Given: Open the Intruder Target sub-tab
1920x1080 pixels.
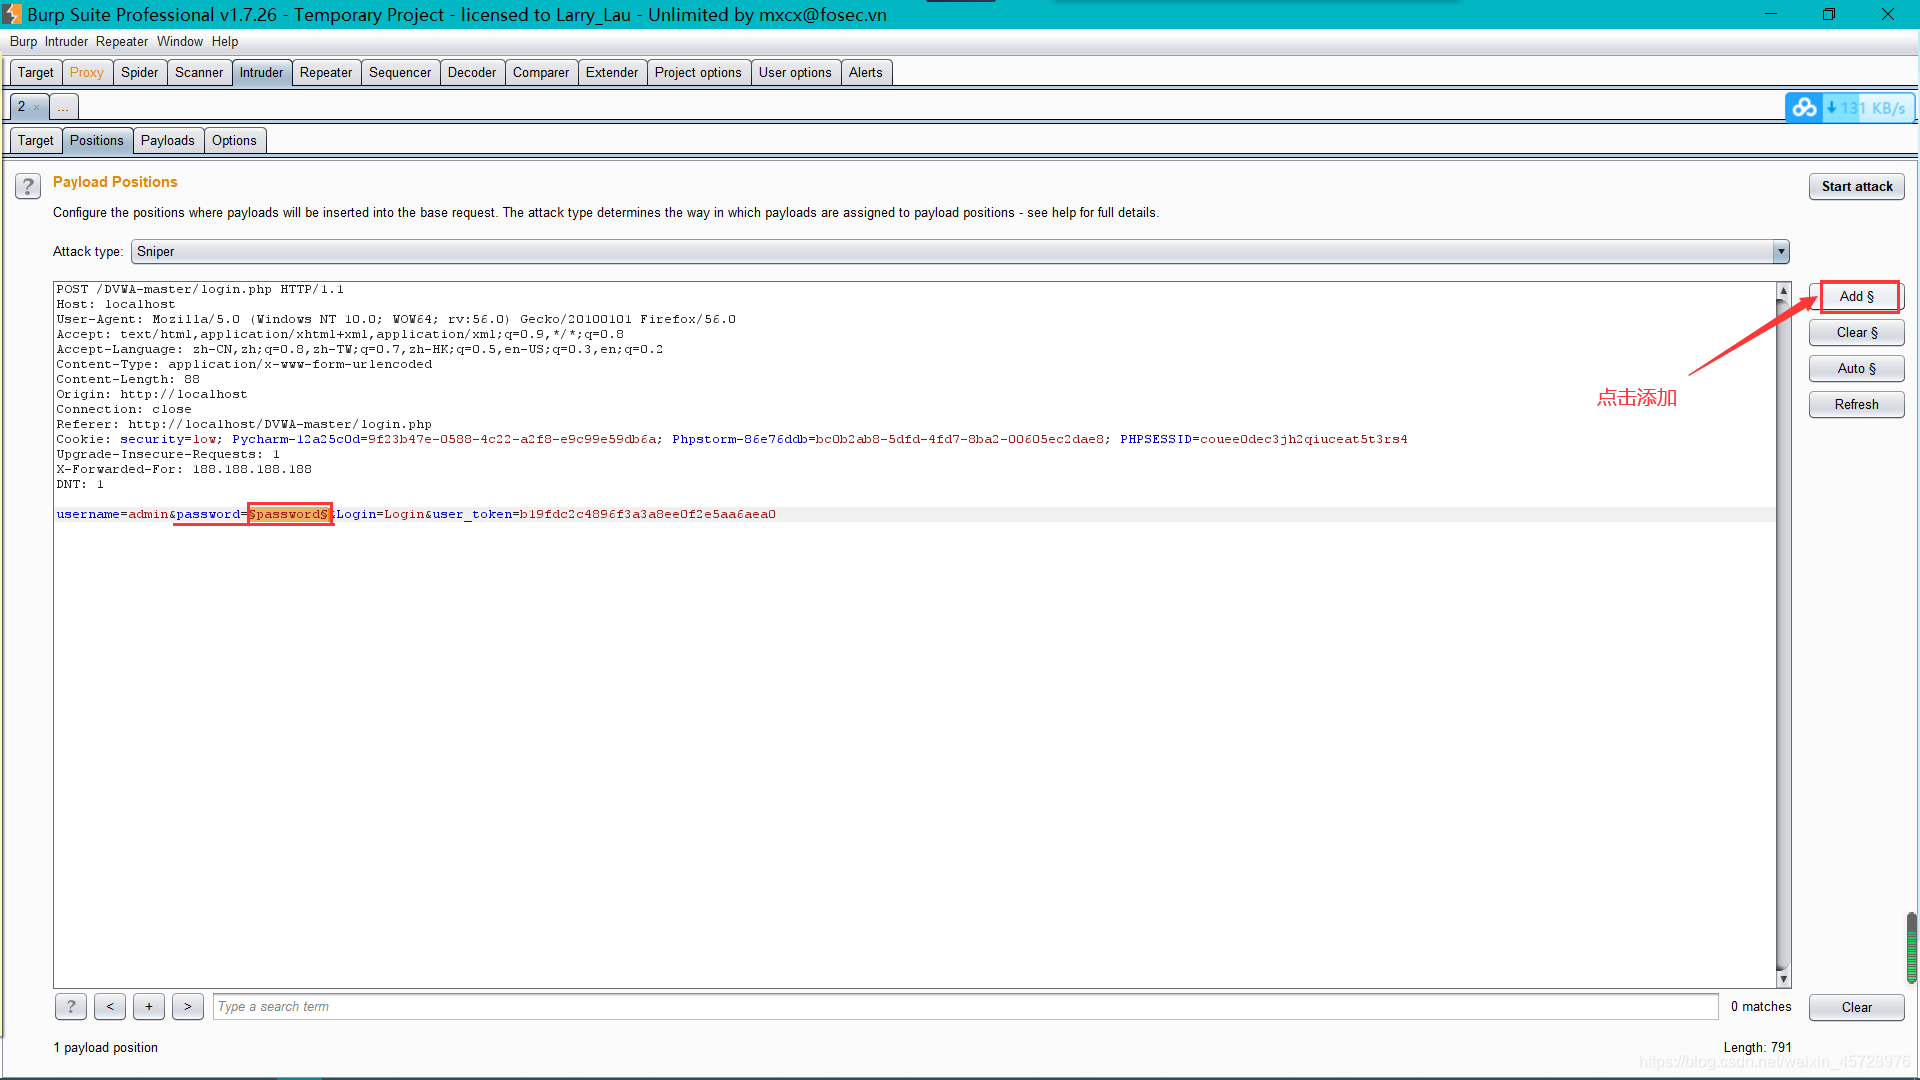Looking at the screenshot, I should tap(36, 141).
